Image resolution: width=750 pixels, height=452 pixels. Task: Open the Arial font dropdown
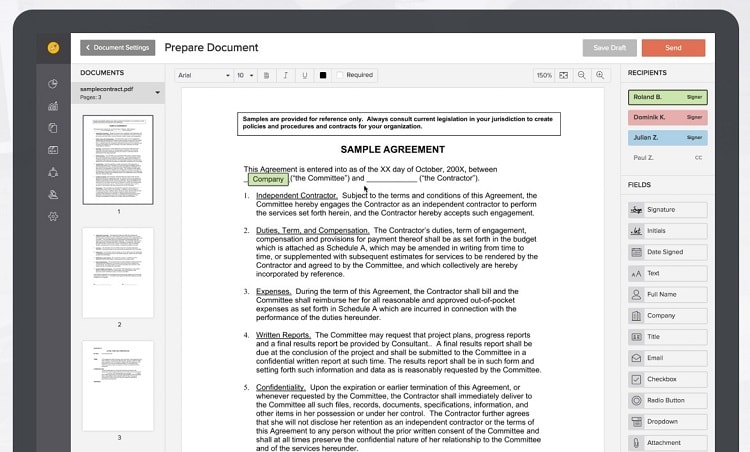(x=204, y=75)
